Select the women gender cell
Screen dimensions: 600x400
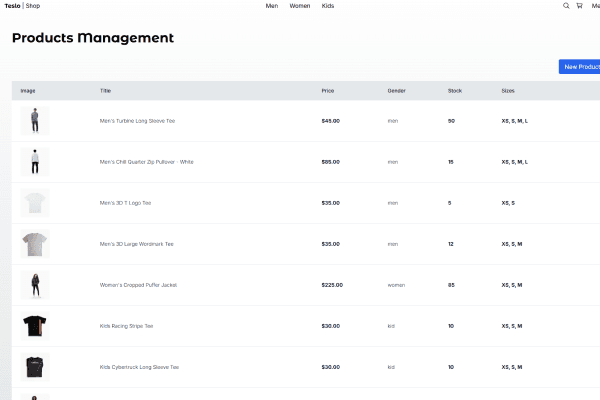tap(396, 285)
